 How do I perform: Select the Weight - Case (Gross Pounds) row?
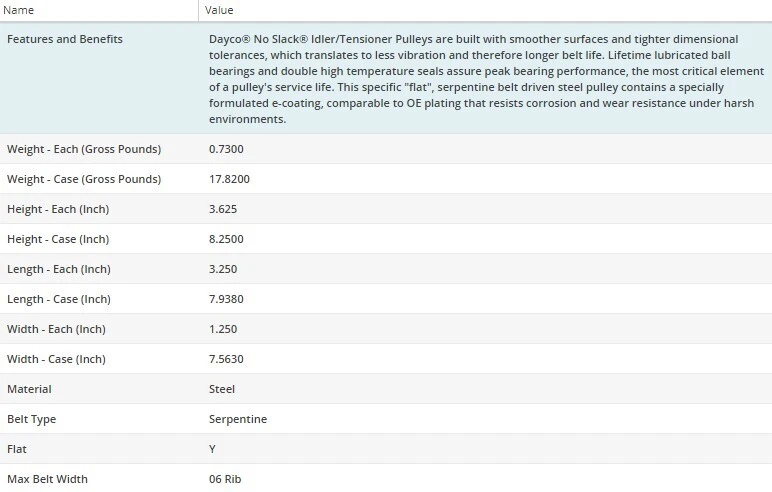(x=84, y=179)
